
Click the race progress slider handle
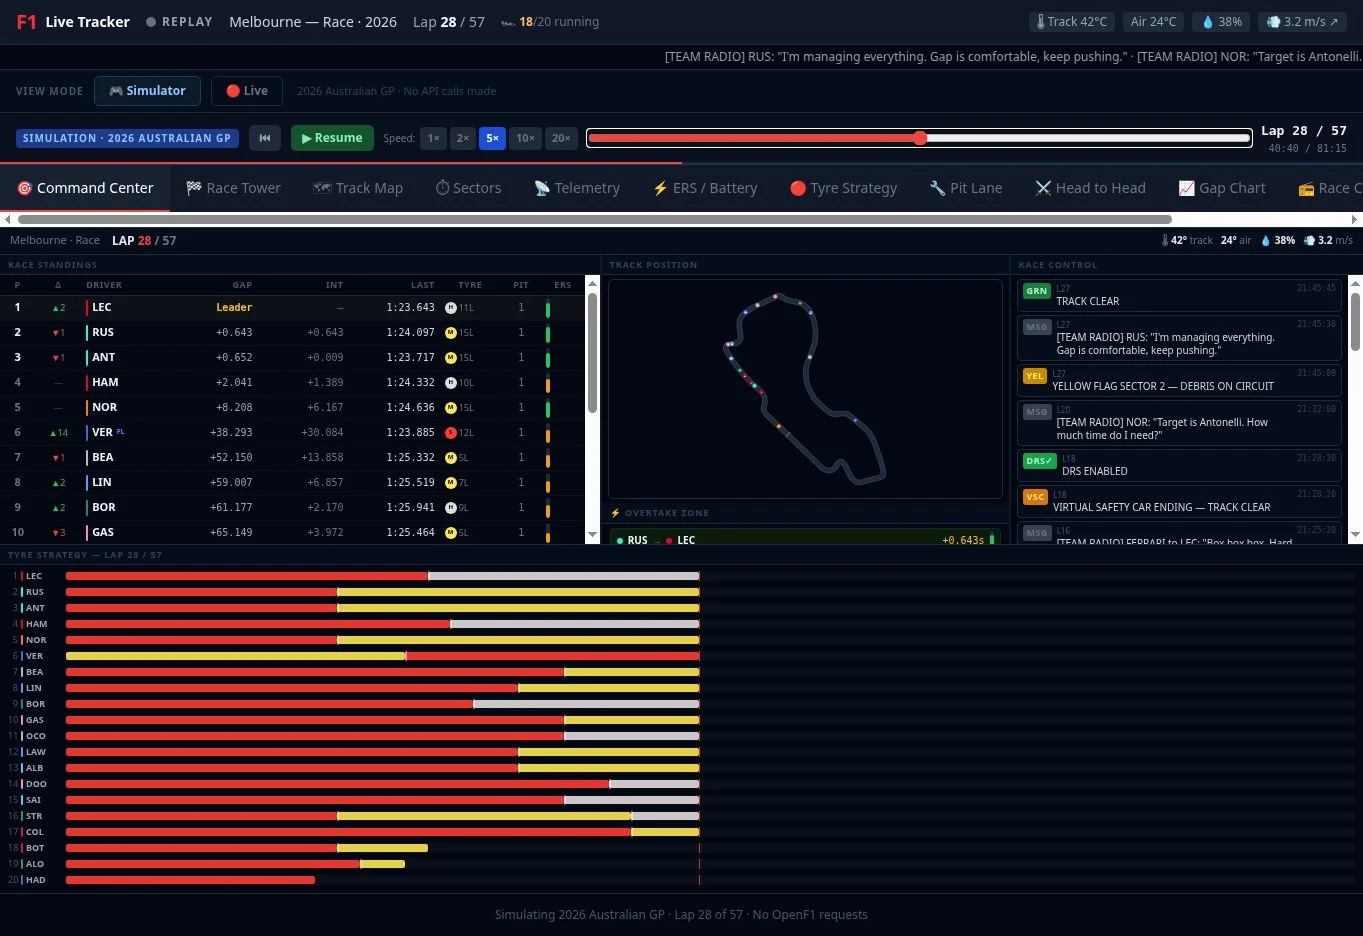click(x=920, y=138)
